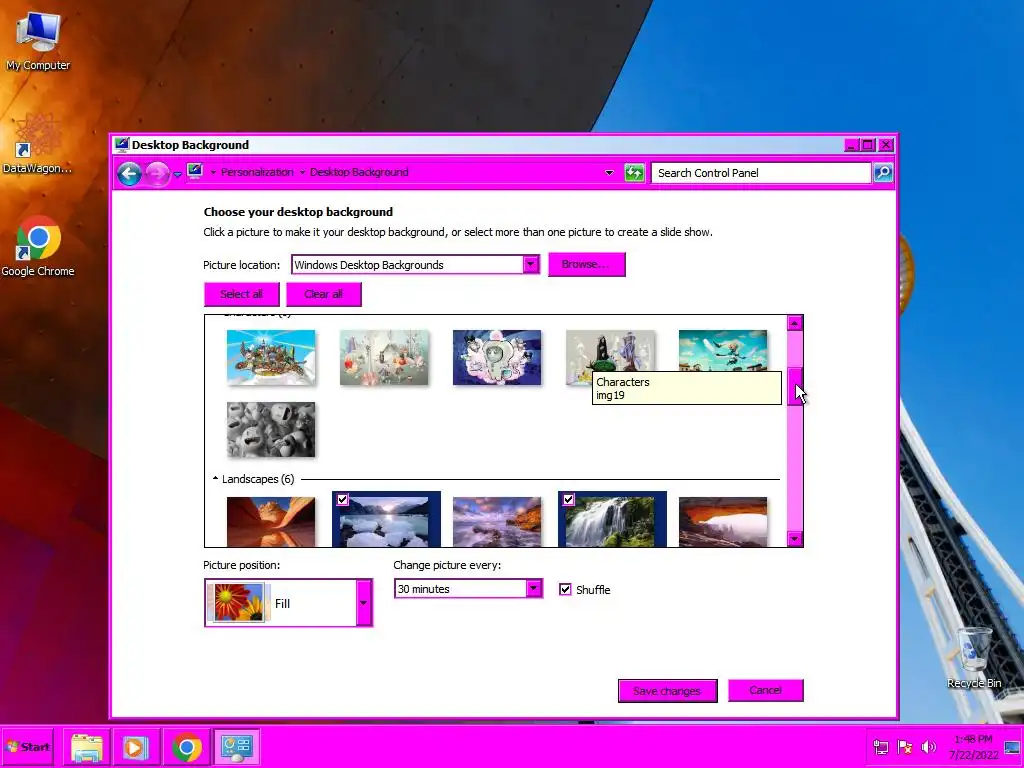This screenshot has width=1024, height=768.
Task: Open recent pages dropdown beside Forward arrow
Action: pos(177,174)
